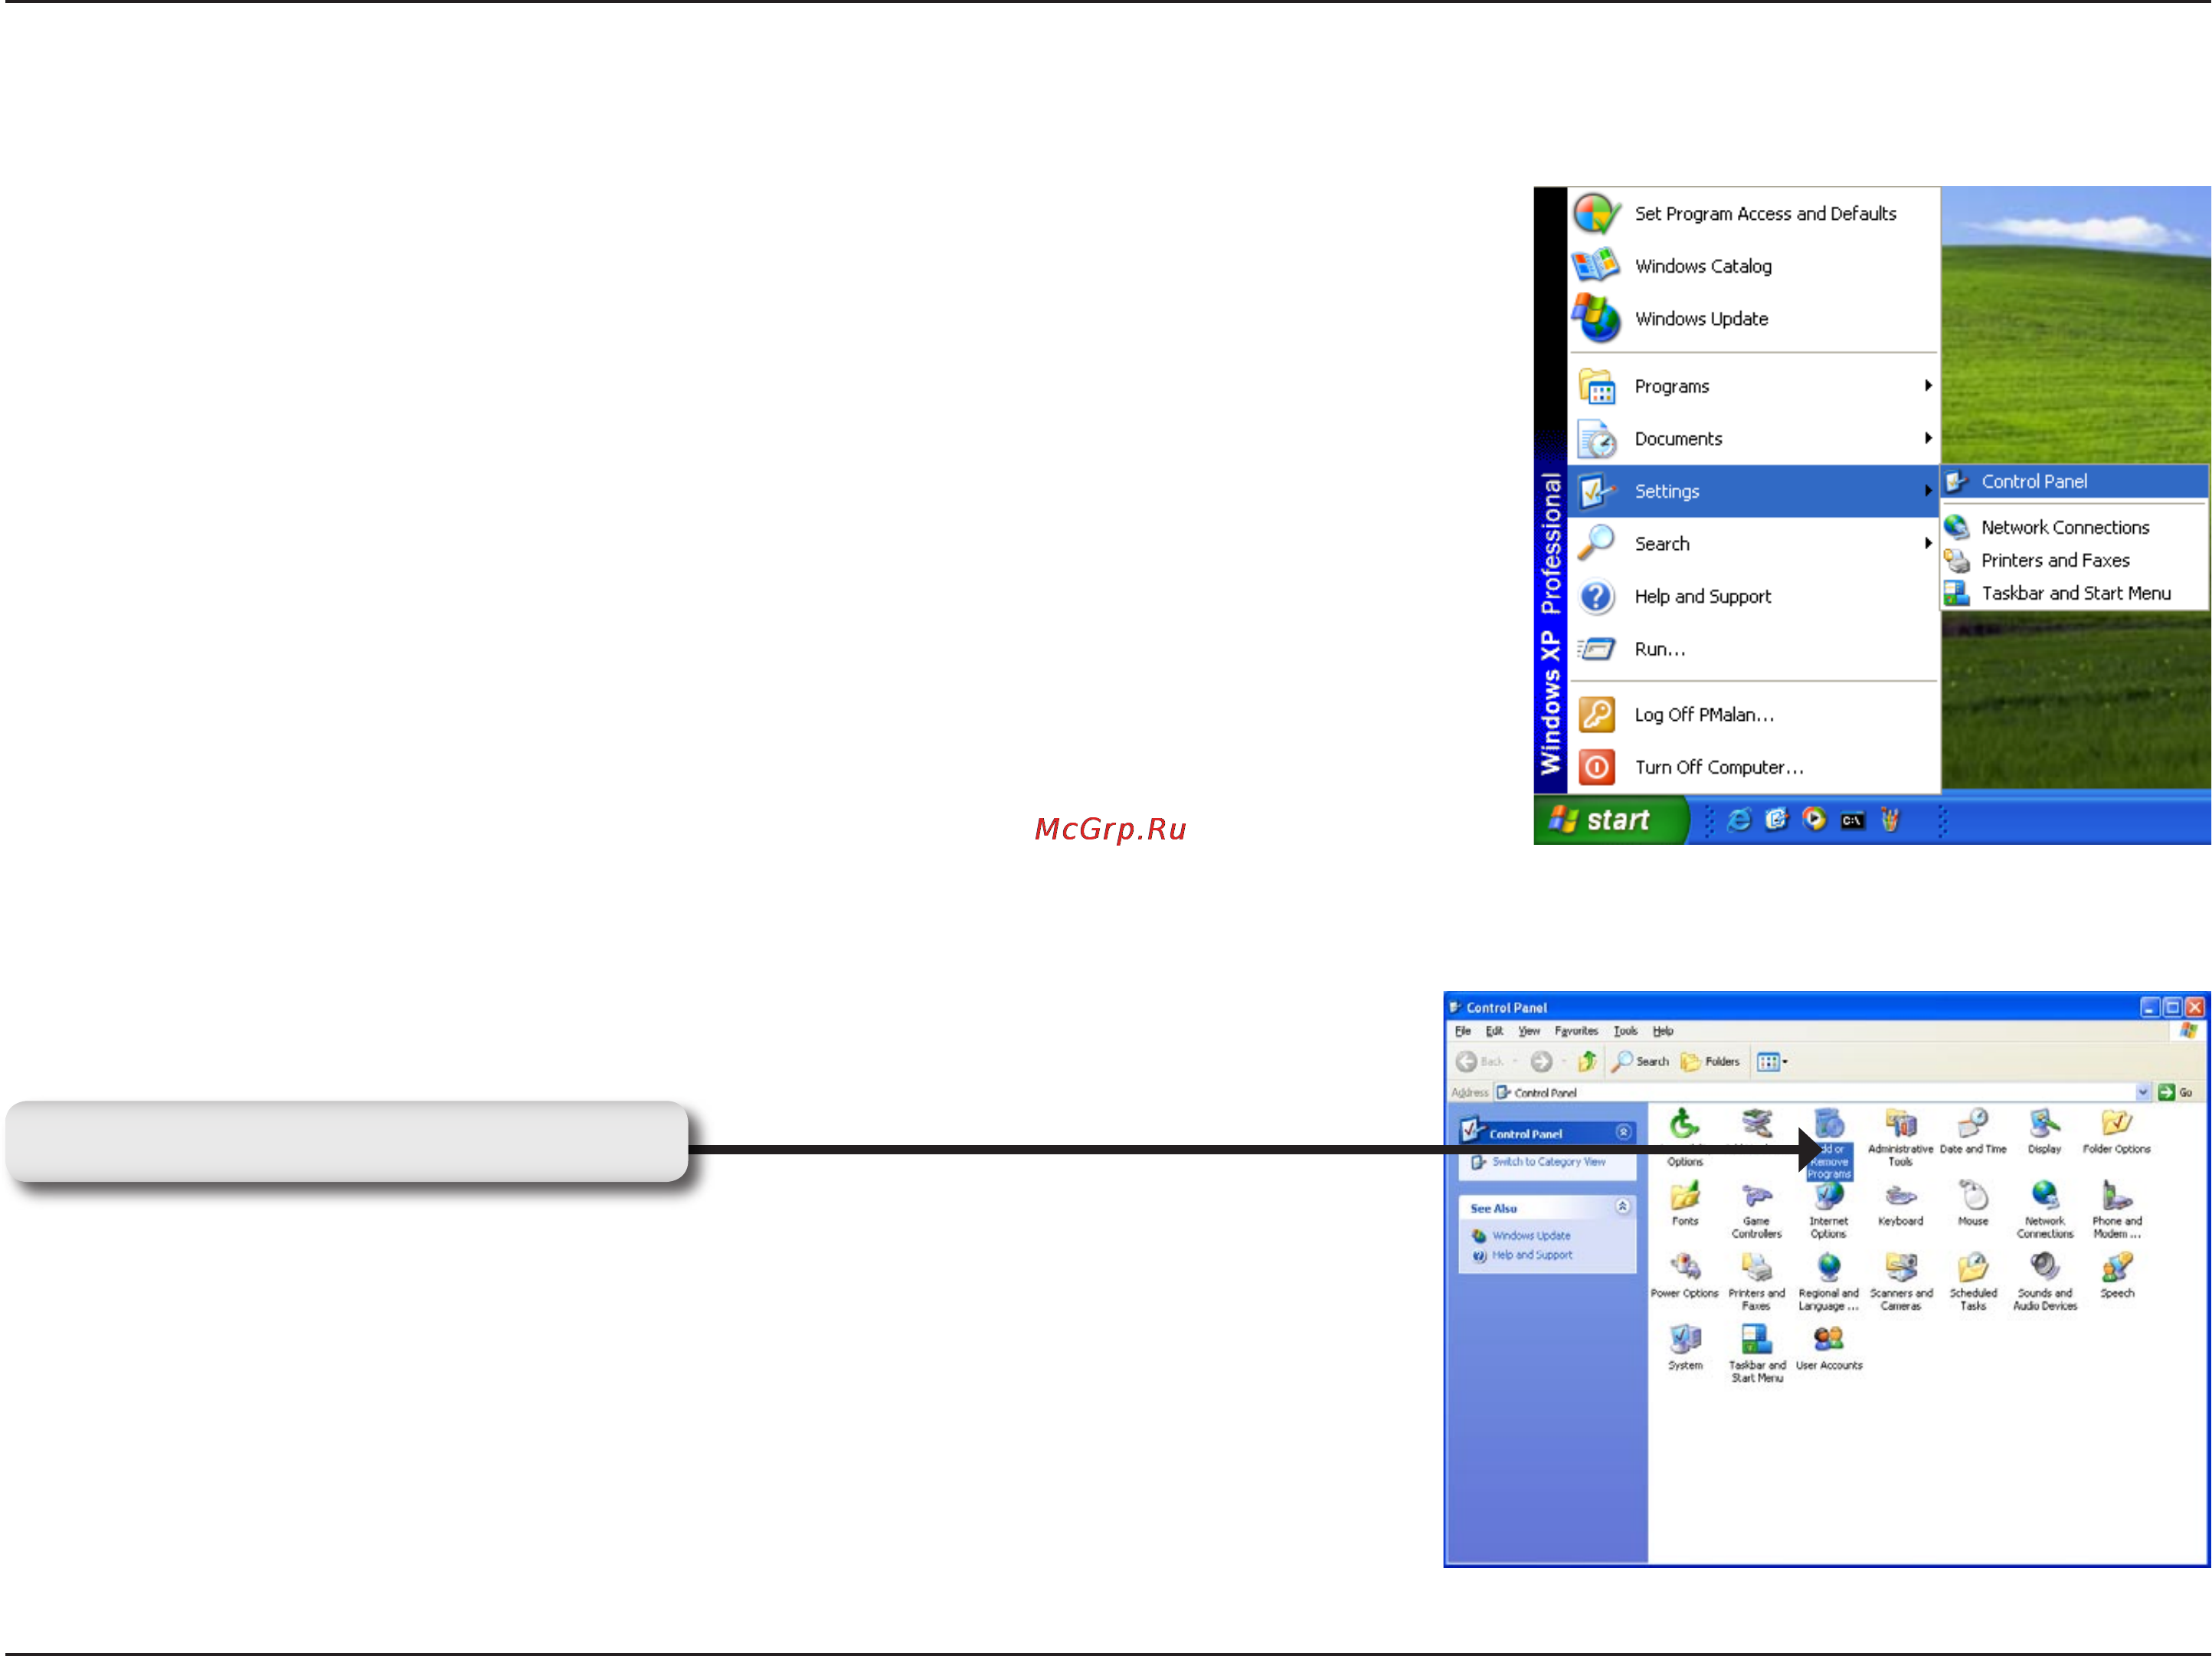Image resolution: width=2212 pixels, height=1656 pixels.
Task: Open the Display applet
Action: [2044, 1132]
